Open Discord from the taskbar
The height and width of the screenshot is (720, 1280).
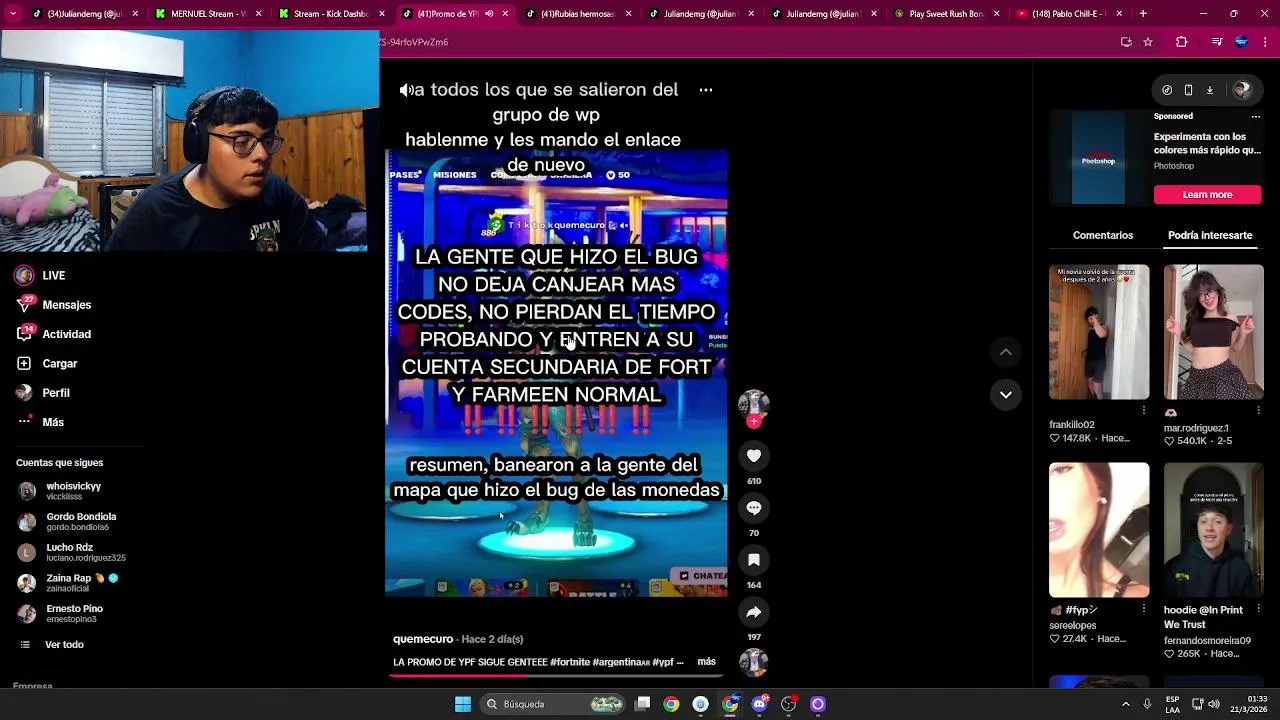(759, 704)
